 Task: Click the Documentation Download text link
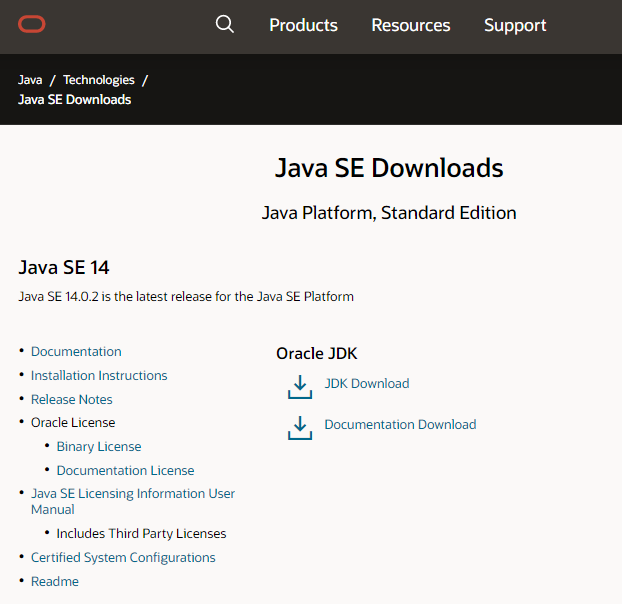(400, 424)
